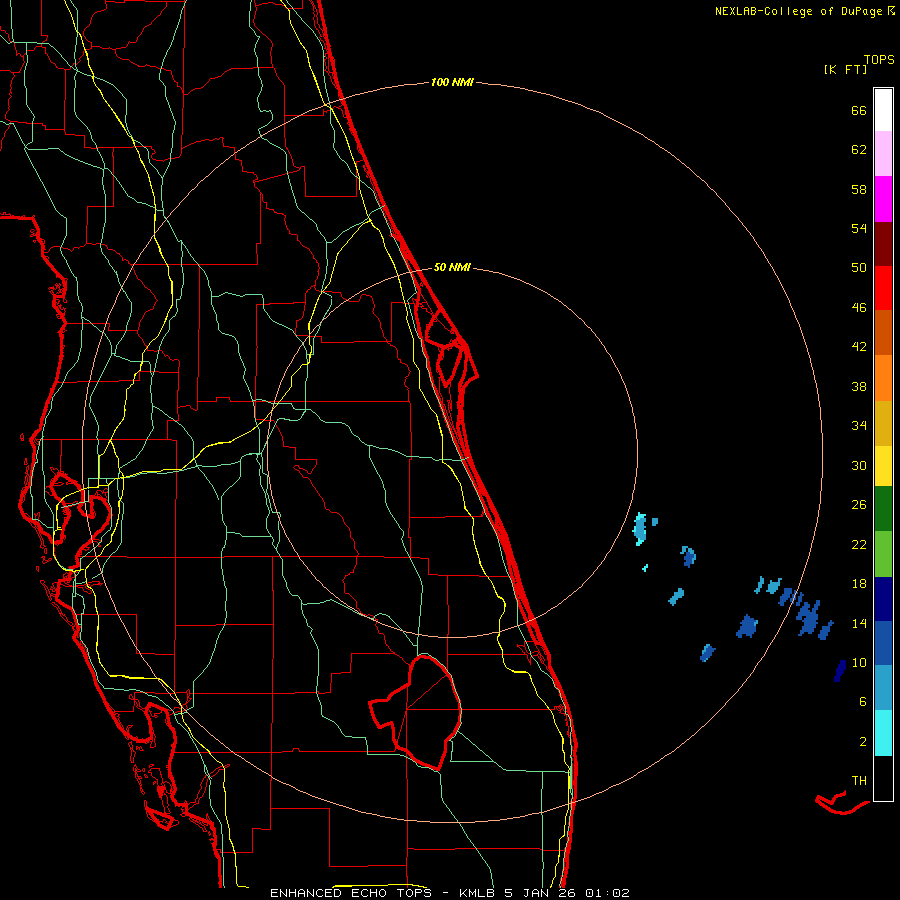
Task: Click the "100 NMI" range ring label
Action: coord(452,83)
